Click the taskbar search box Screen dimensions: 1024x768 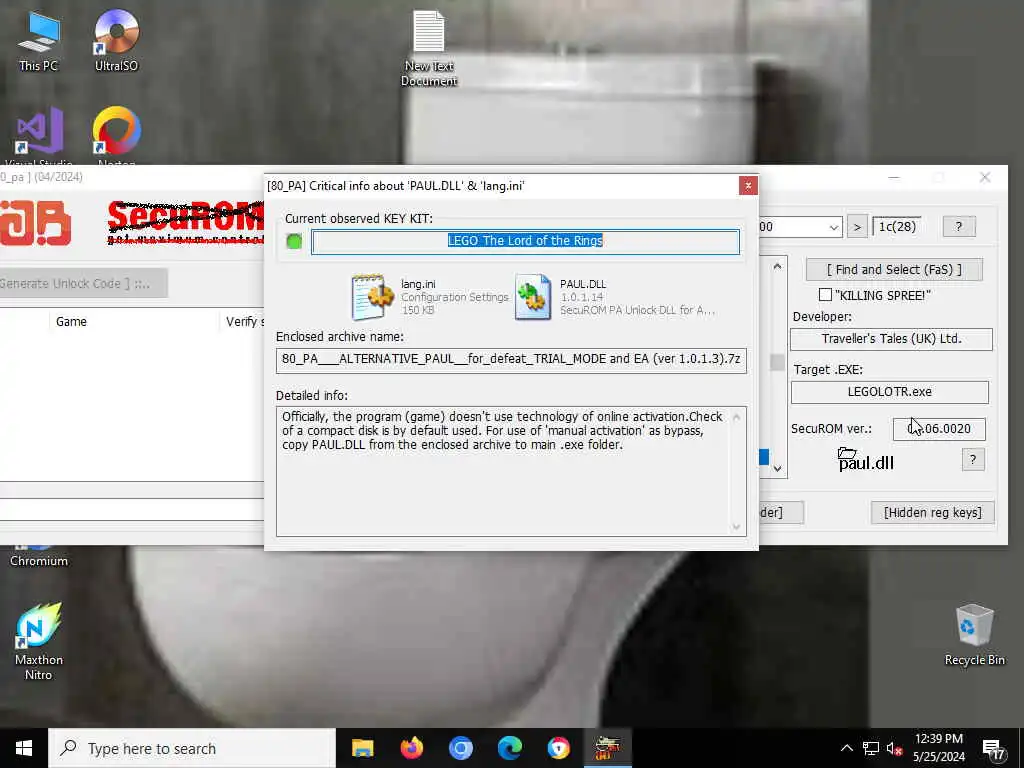click(192, 748)
